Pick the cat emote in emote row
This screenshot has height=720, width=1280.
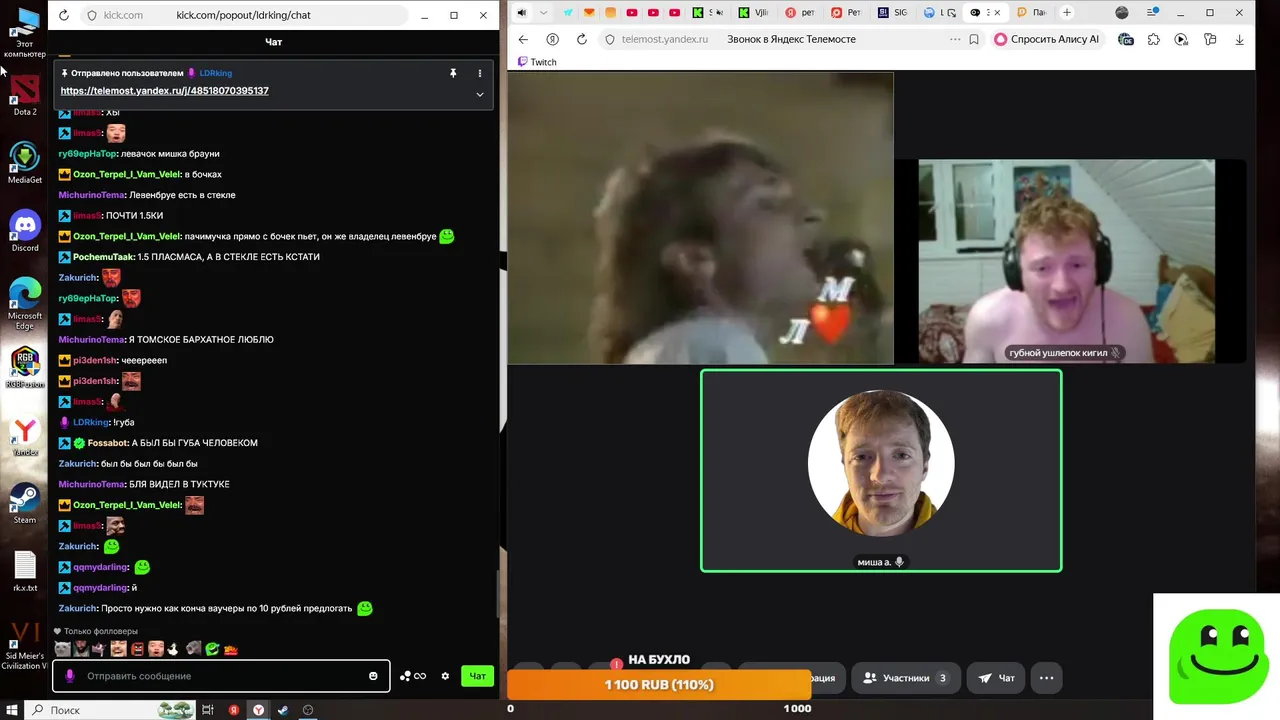click(x=63, y=649)
